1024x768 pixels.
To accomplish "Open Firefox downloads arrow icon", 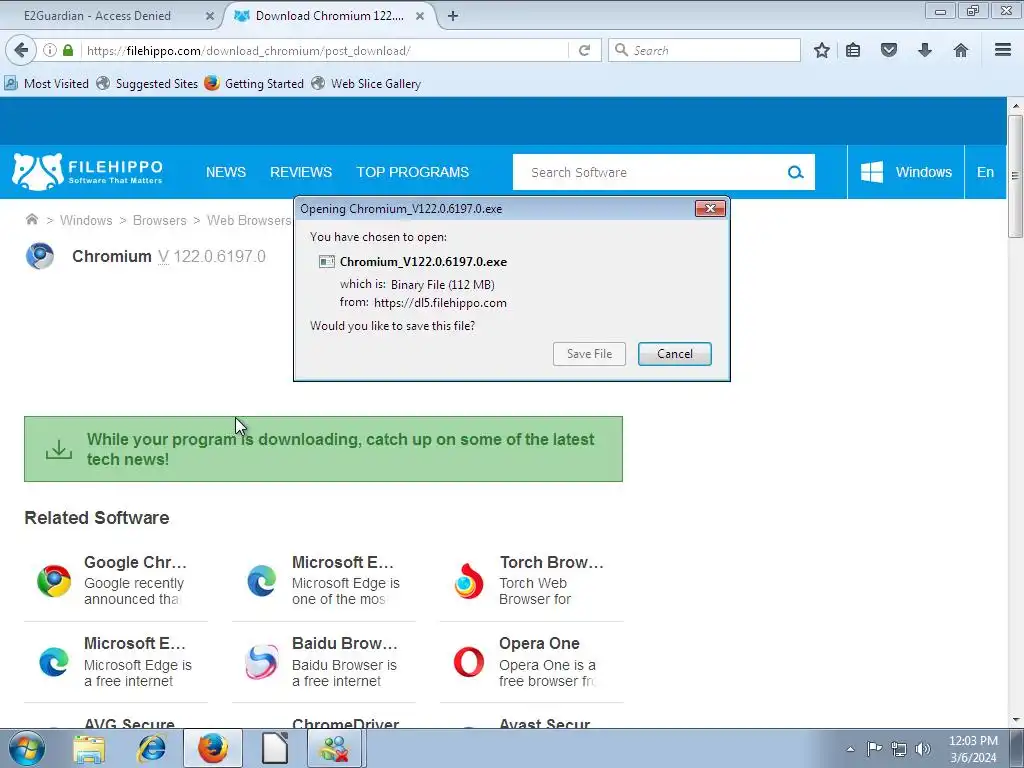I will [x=925, y=50].
